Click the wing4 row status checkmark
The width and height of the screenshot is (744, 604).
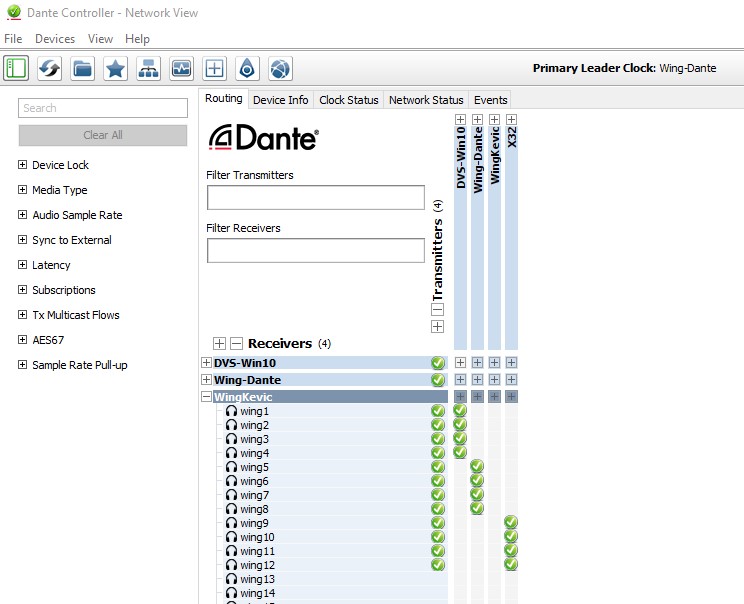tap(438, 453)
